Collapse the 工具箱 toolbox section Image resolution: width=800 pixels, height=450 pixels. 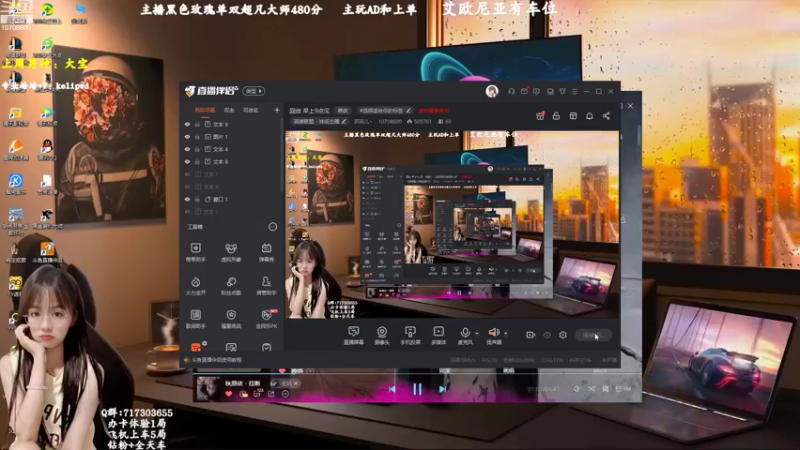273,227
